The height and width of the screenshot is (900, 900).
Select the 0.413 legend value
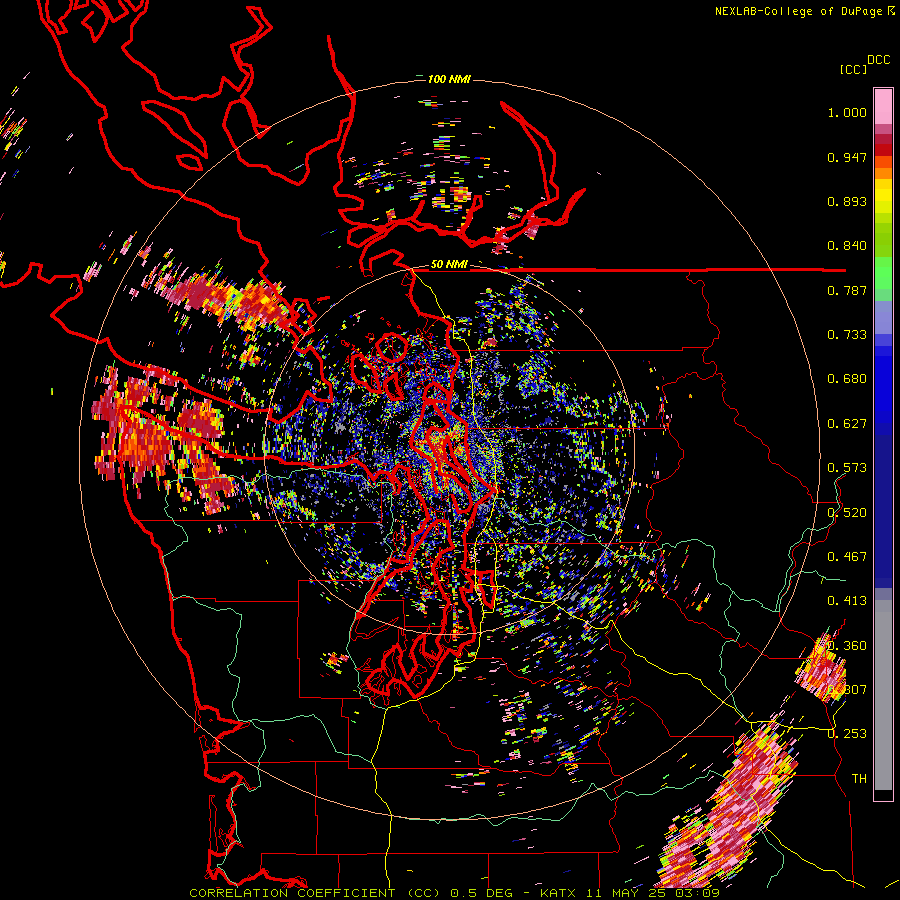pyautogui.click(x=847, y=601)
